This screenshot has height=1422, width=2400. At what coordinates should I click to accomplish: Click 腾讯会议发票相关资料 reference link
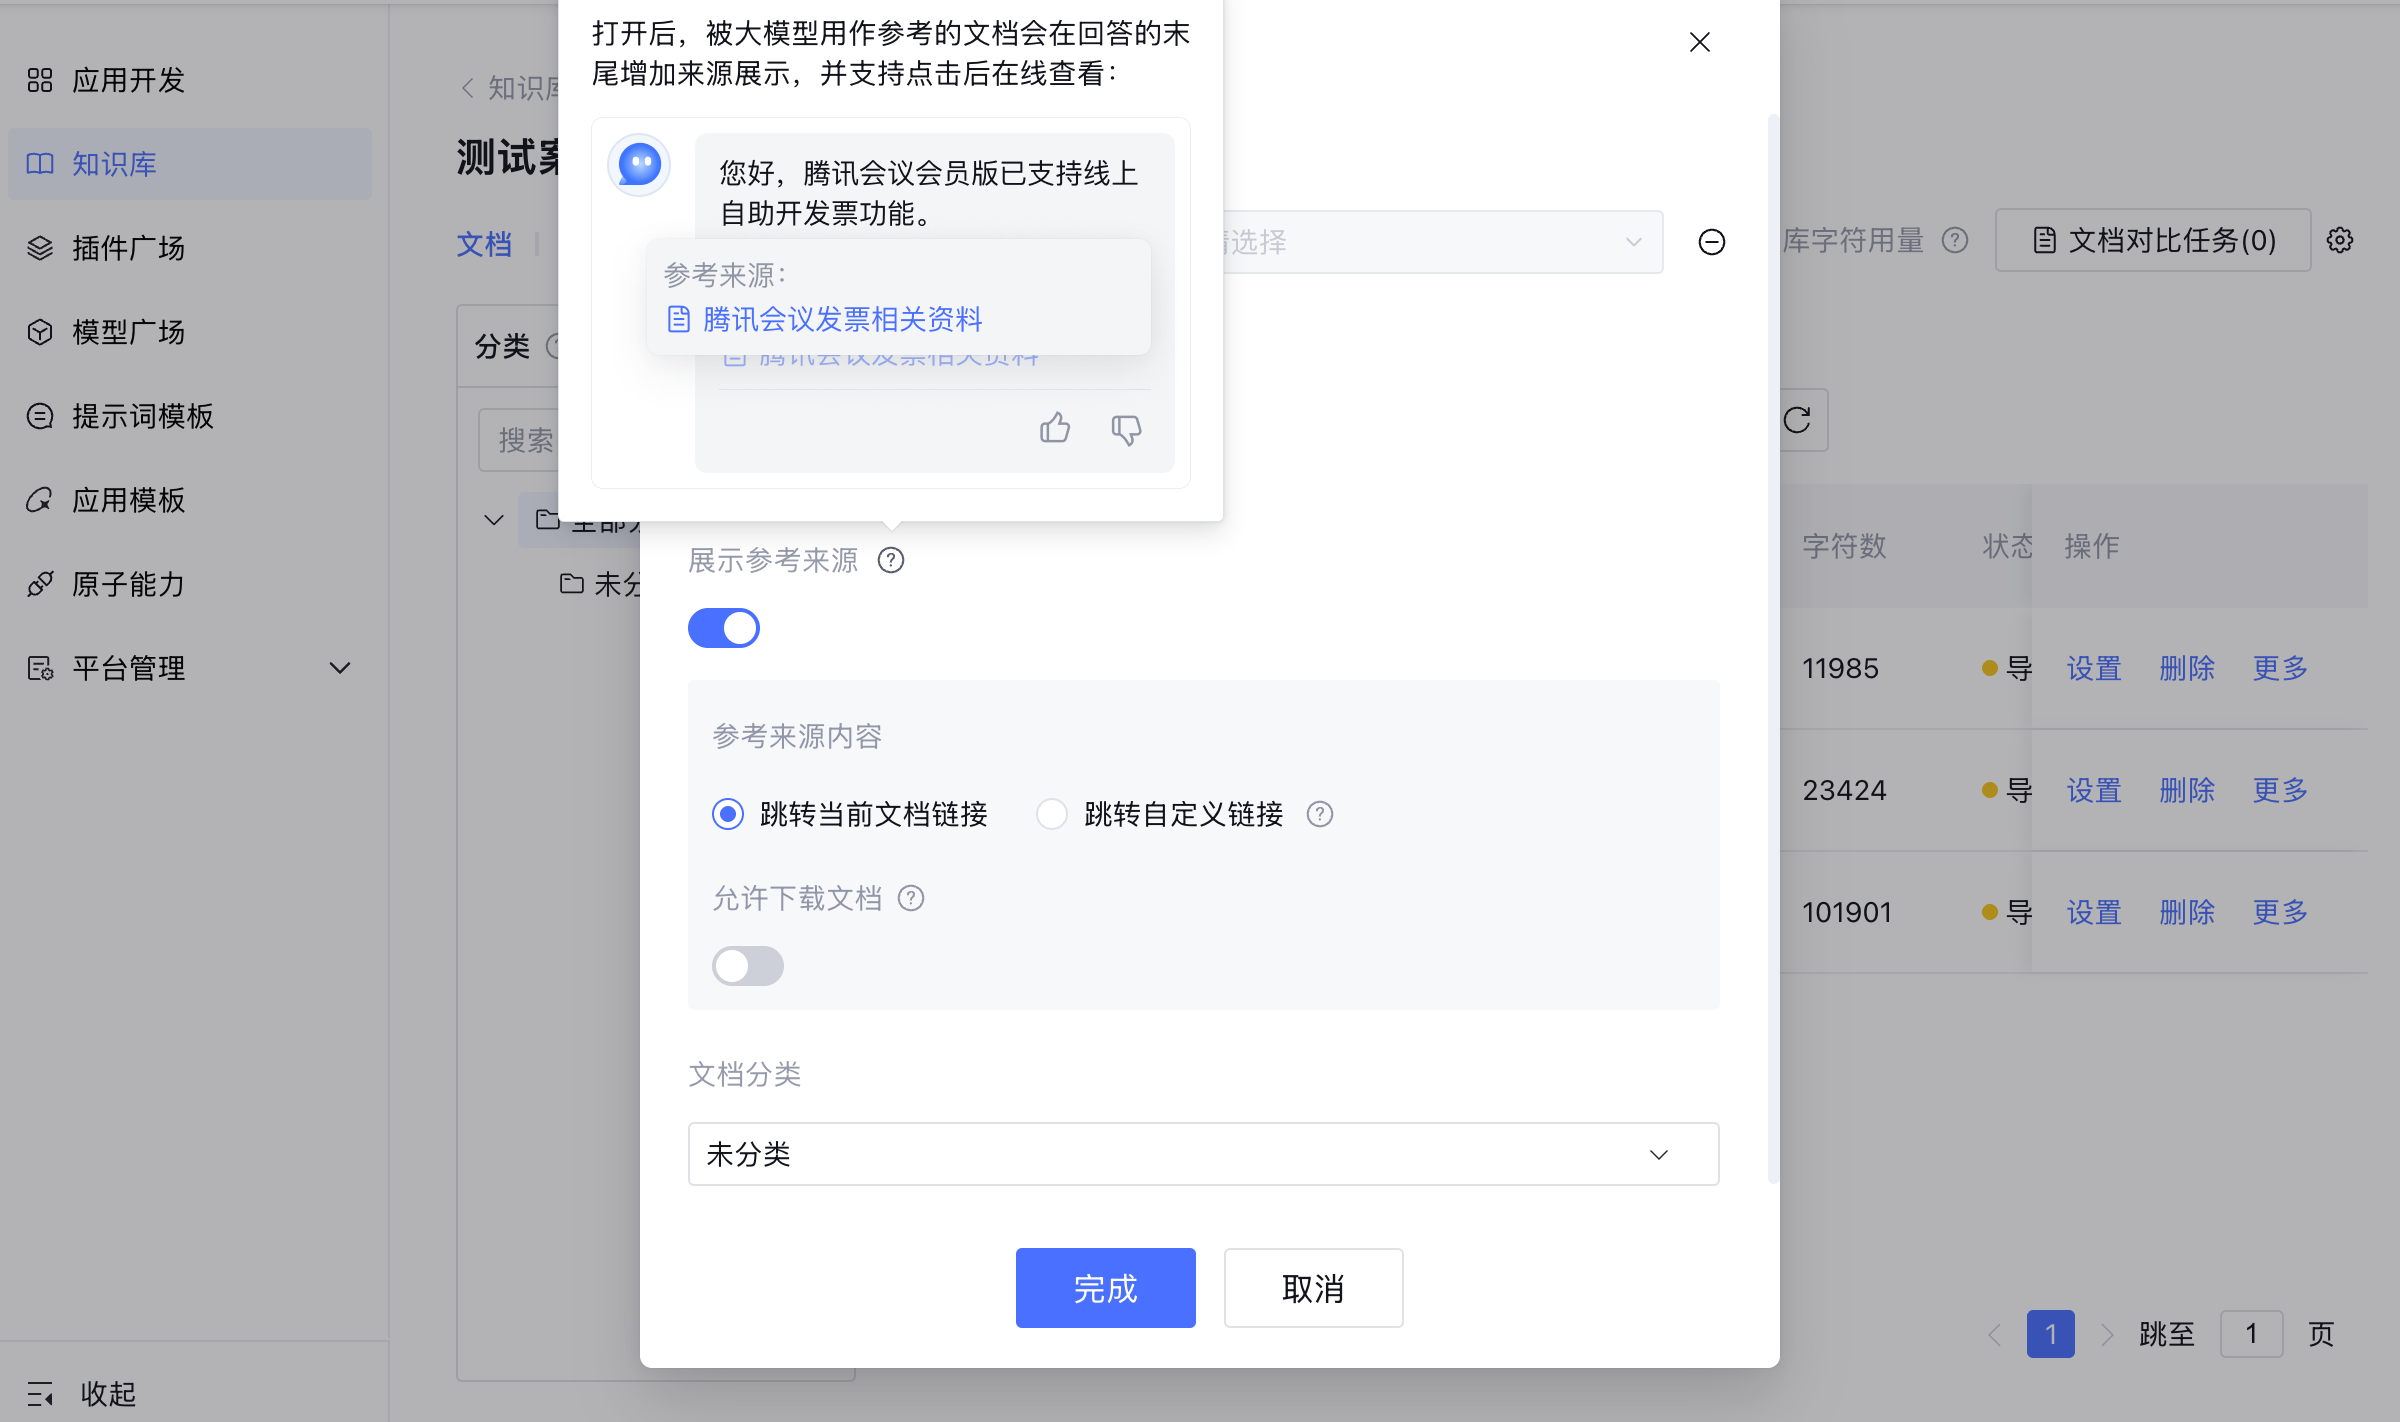841,319
